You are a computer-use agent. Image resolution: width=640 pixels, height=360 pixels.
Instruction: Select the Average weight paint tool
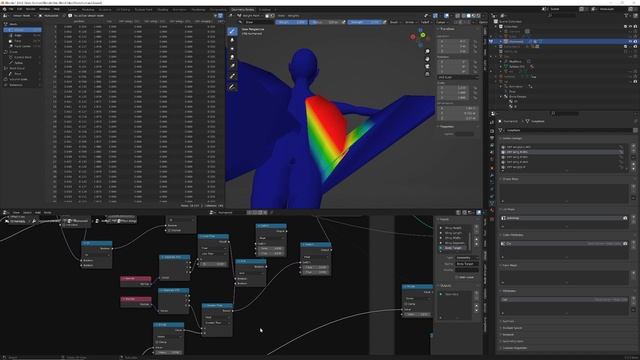coord(232,49)
